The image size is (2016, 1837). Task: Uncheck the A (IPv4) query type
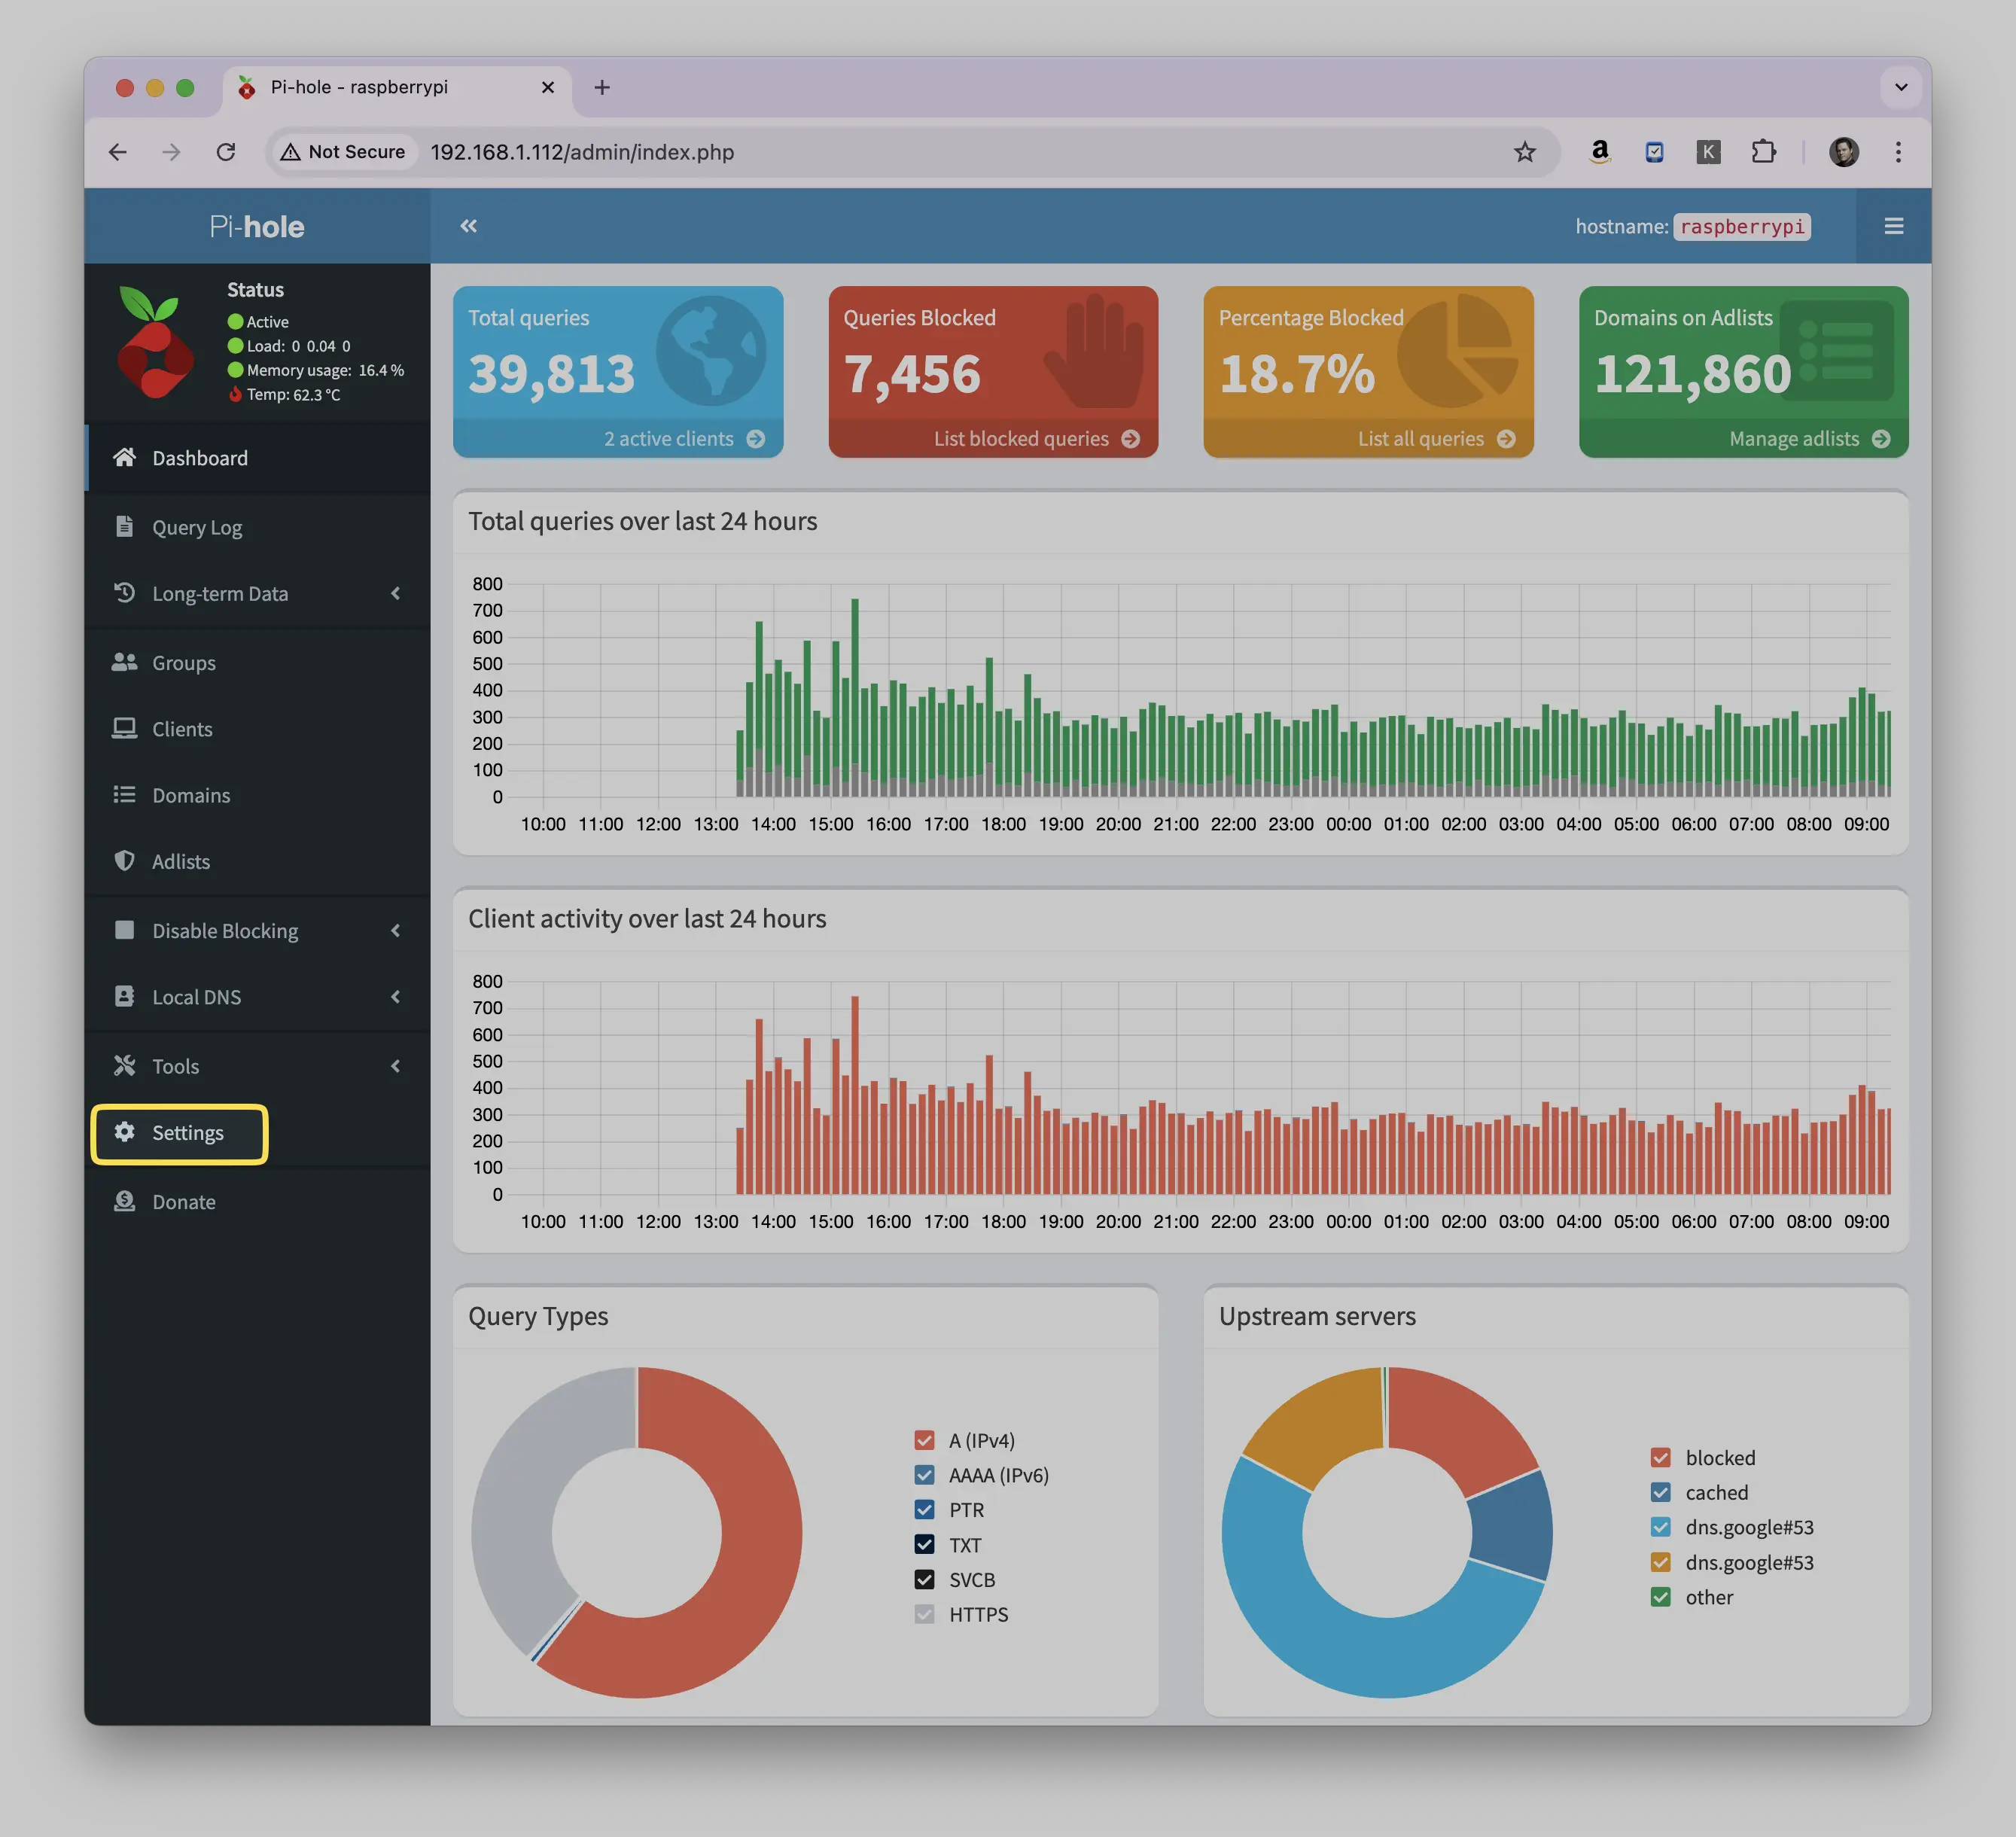tap(924, 1440)
